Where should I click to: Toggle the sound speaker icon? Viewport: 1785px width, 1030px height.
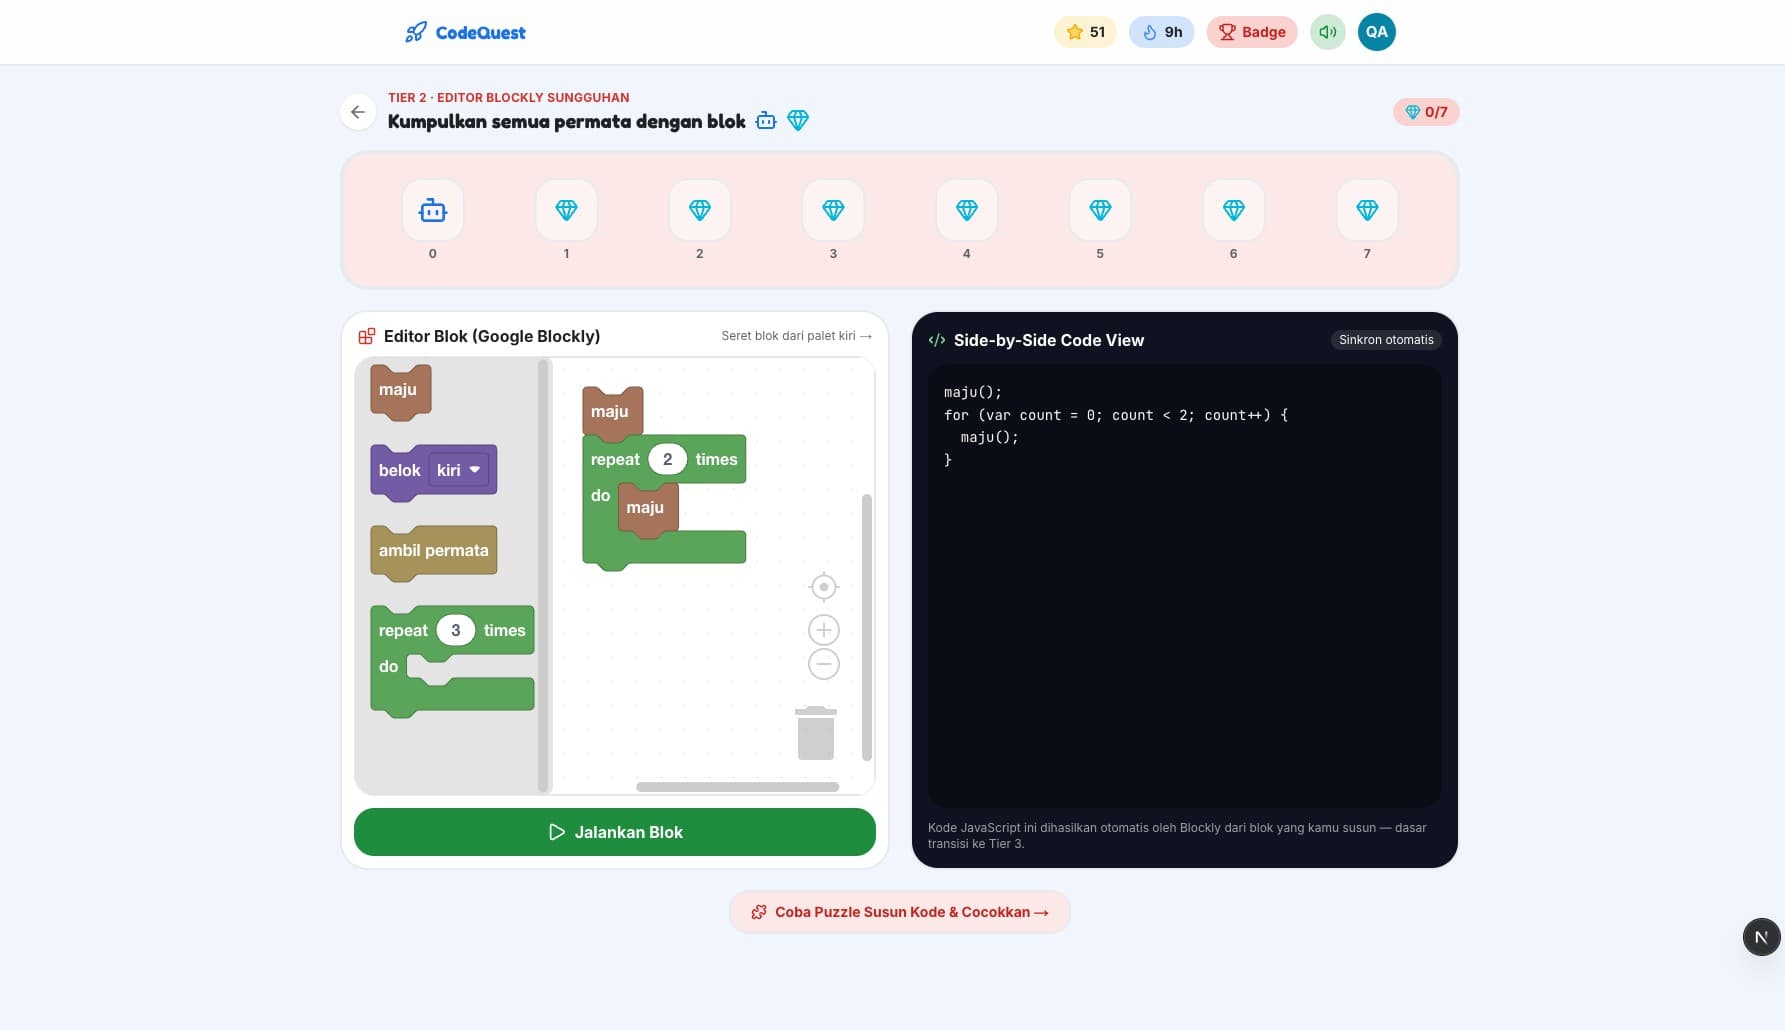point(1328,32)
